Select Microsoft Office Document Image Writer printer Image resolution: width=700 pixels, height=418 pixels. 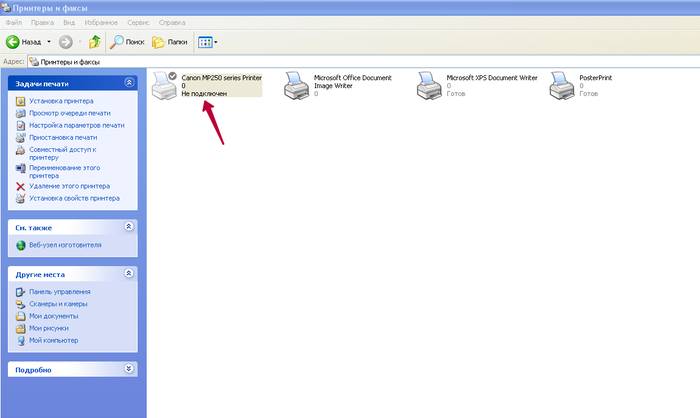[x=296, y=86]
